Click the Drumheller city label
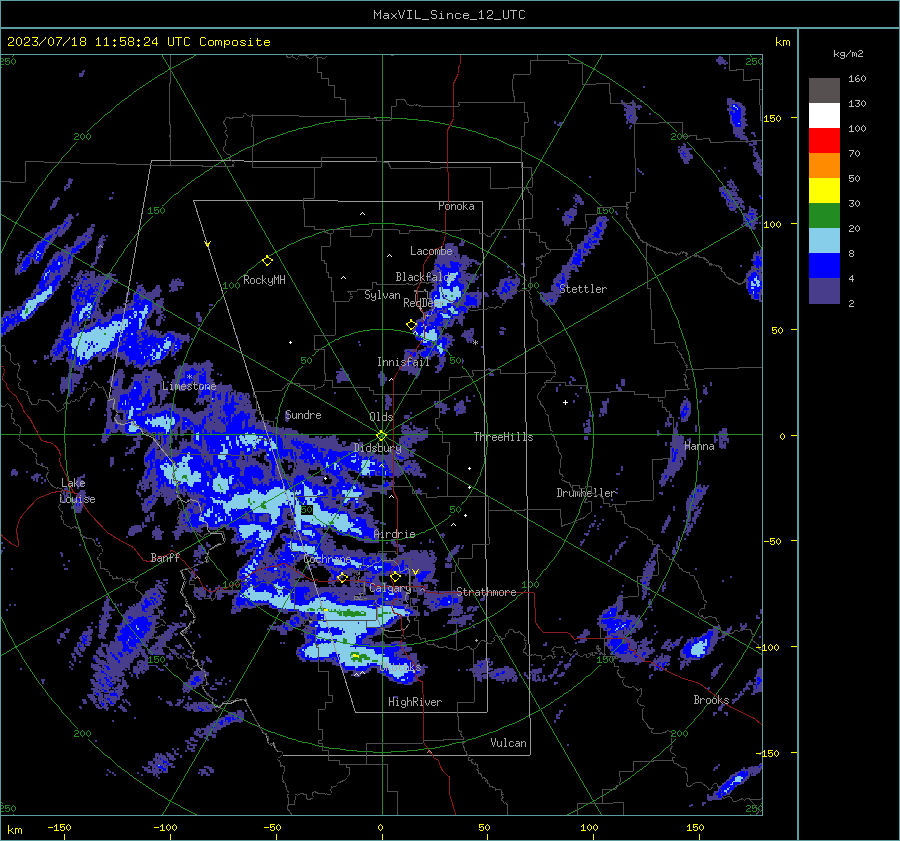Viewport: 900px width, 841px height. (587, 493)
